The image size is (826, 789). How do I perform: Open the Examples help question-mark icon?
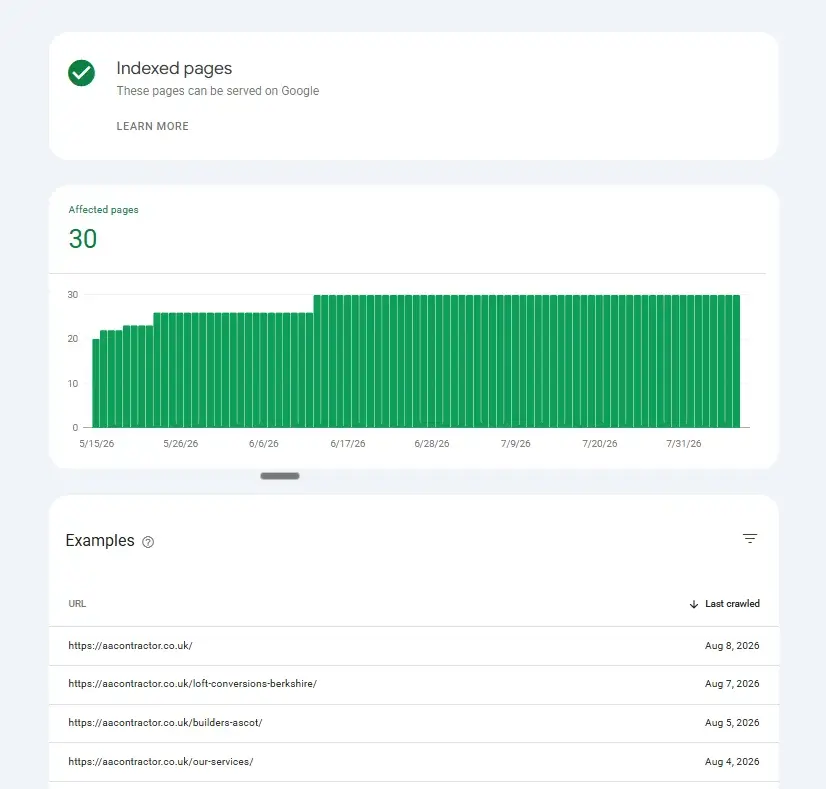(x=148, y=542)
